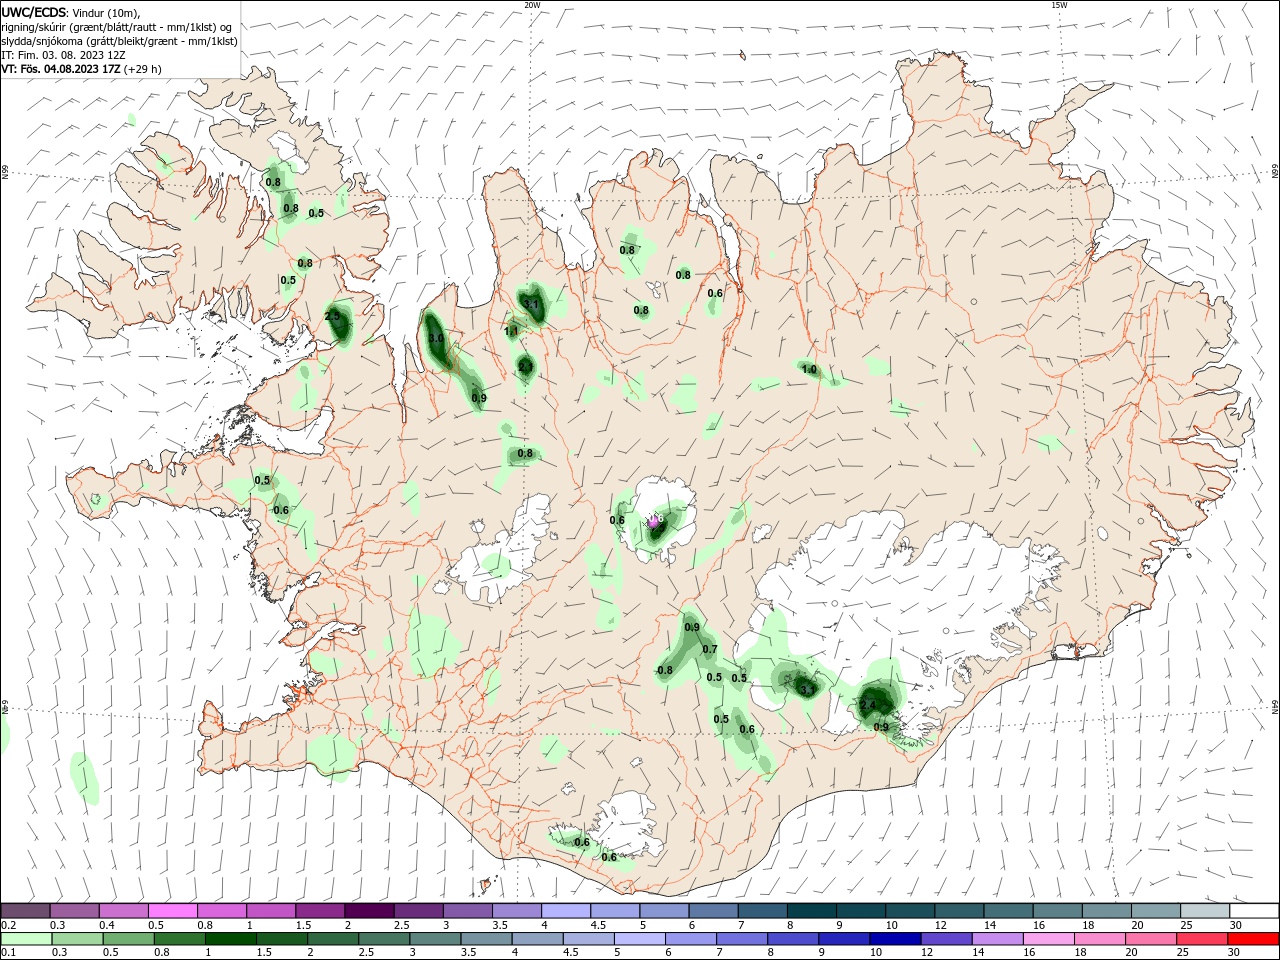Click the 2.4 precipitation value in the southeast
The image size is (1280, 960).
tap(868, 705)
